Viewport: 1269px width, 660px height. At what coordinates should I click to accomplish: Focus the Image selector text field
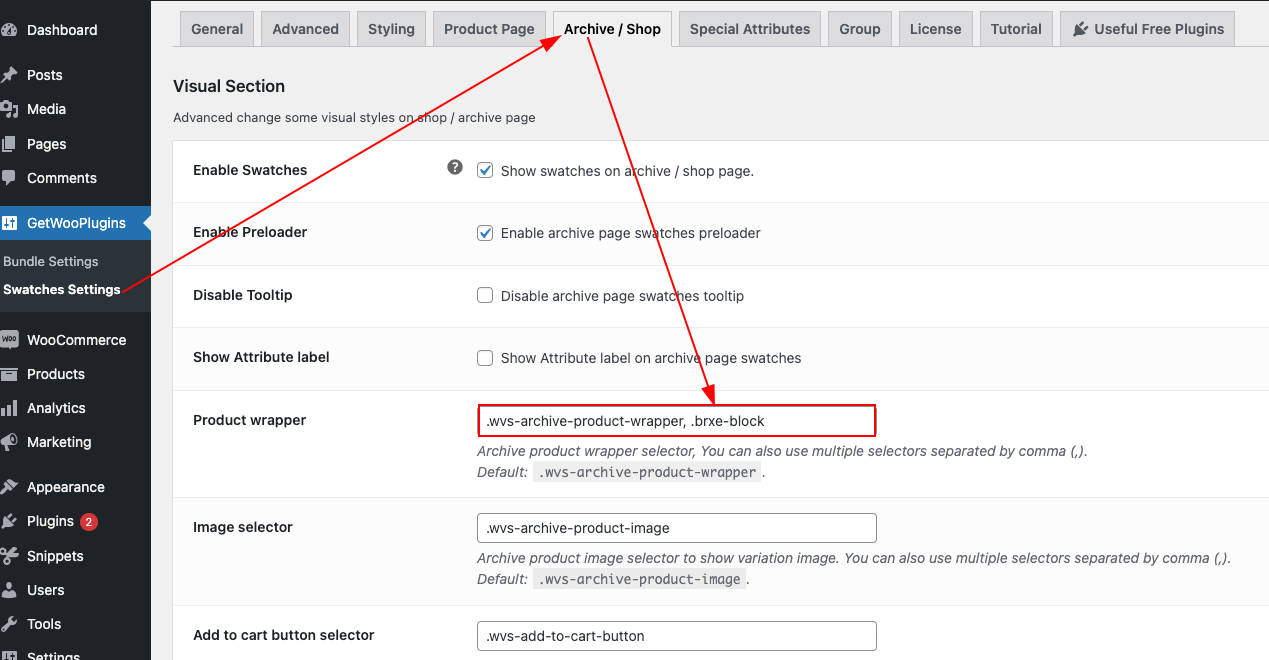pyautogui.click(x=677, y=528)
